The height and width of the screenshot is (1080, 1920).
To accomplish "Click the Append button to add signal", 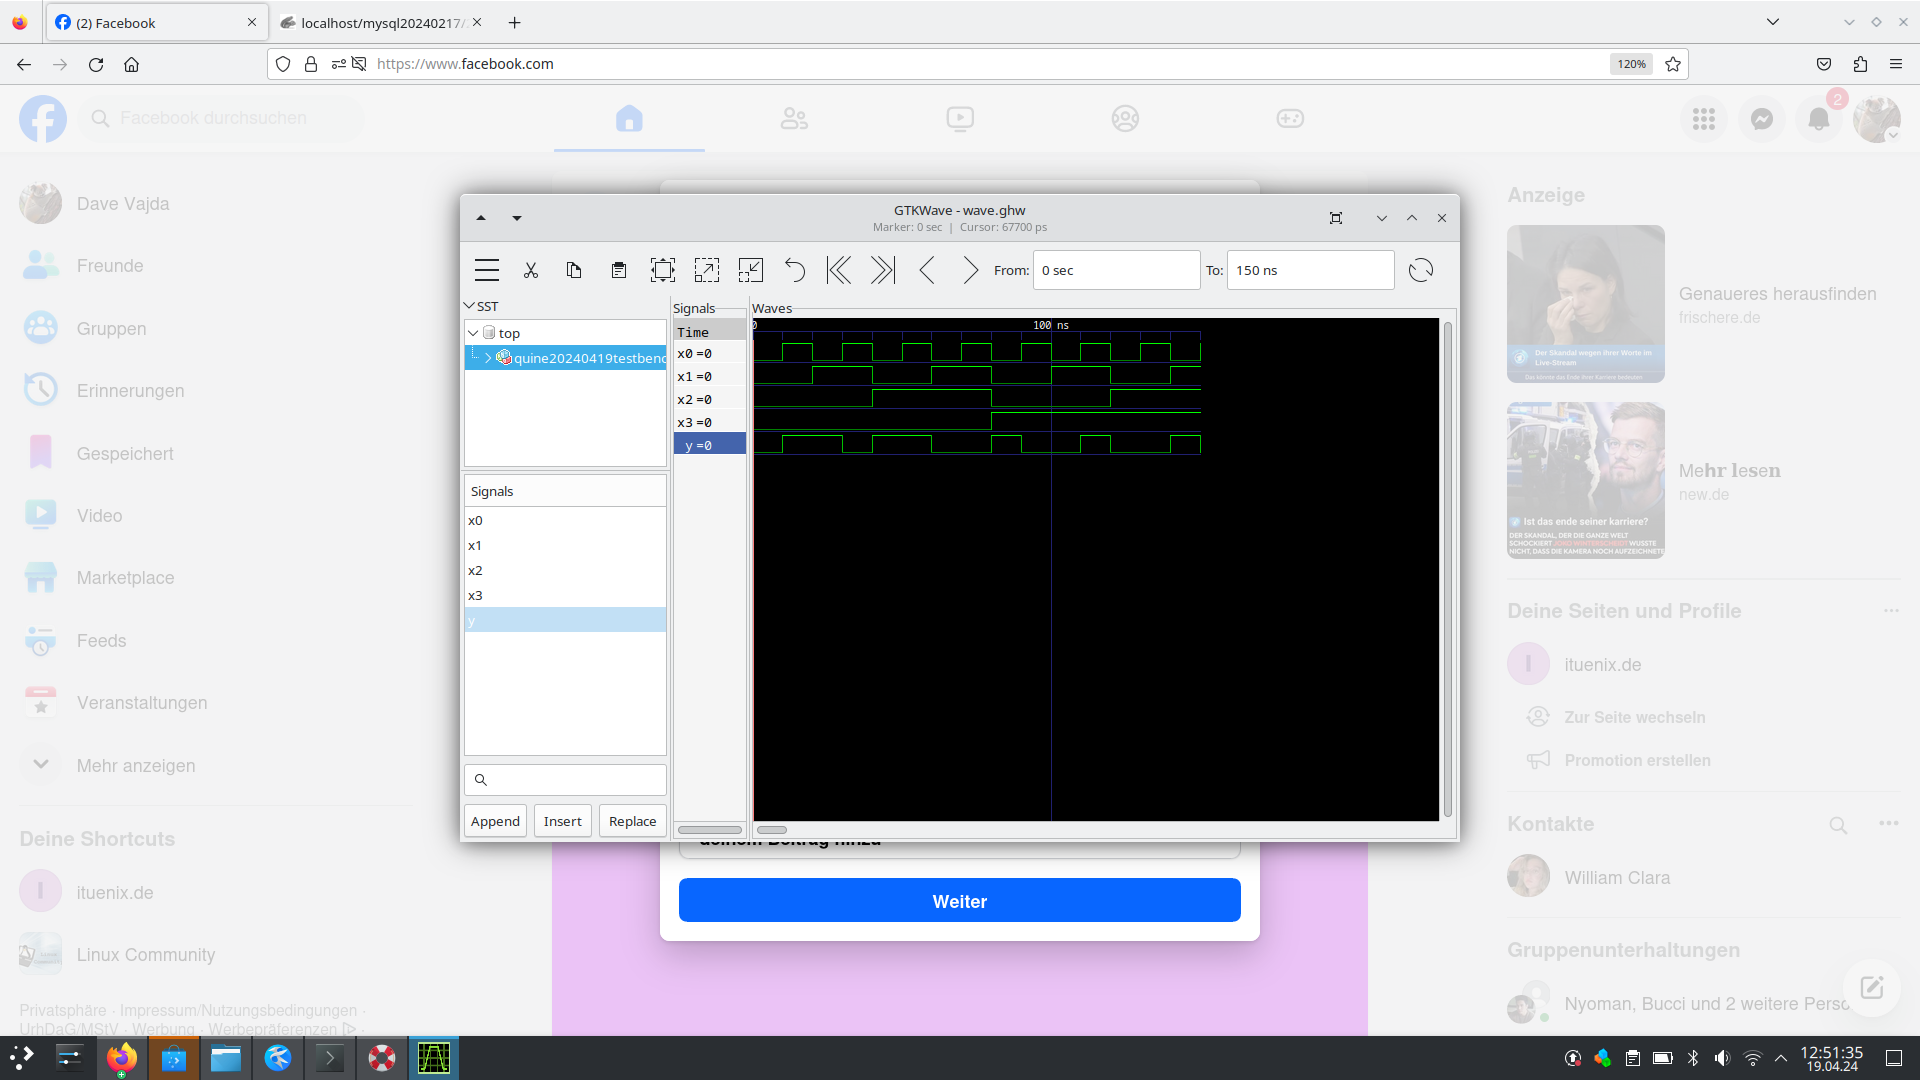I will [x=496, y=820].
